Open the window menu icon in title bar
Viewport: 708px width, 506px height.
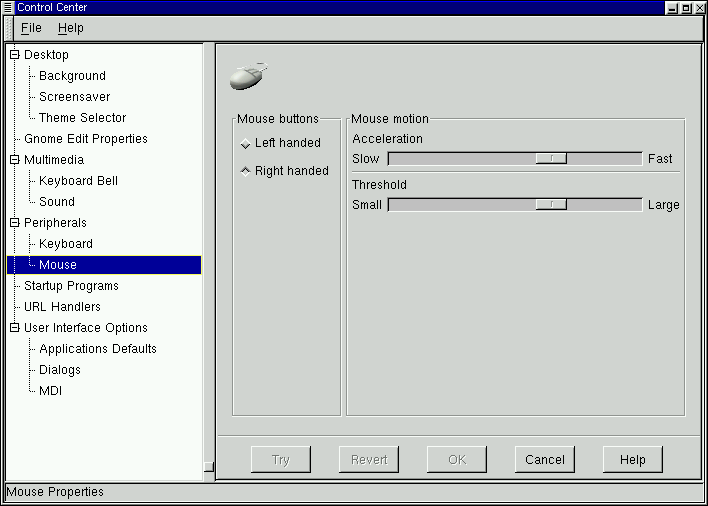pos(8,7)
